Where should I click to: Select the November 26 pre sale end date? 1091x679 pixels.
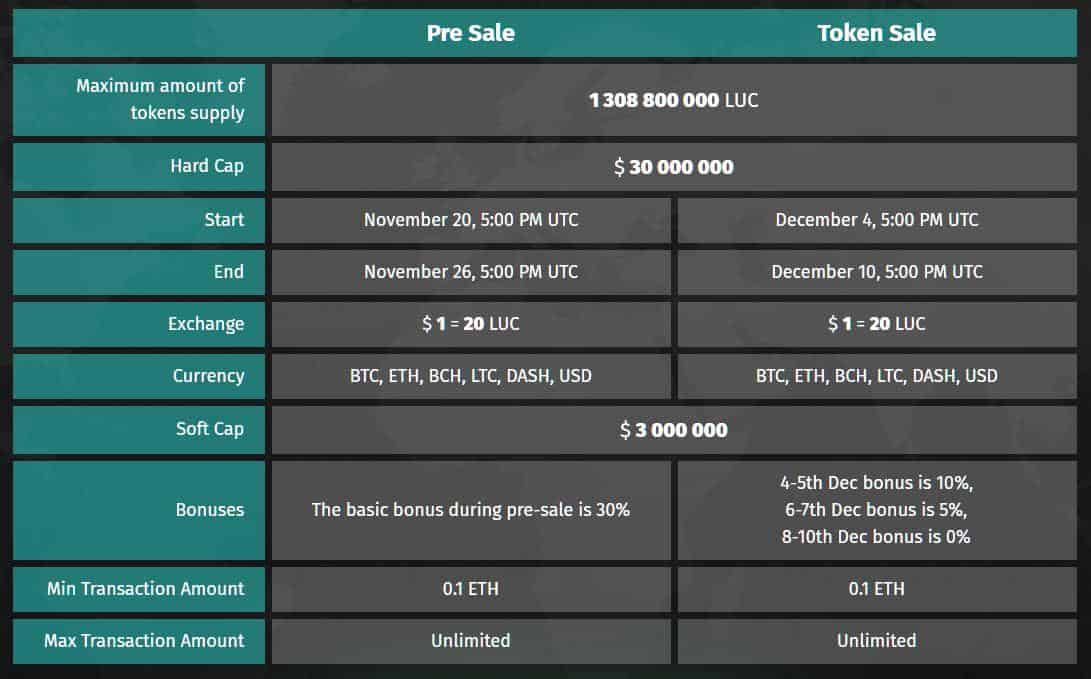471,272
